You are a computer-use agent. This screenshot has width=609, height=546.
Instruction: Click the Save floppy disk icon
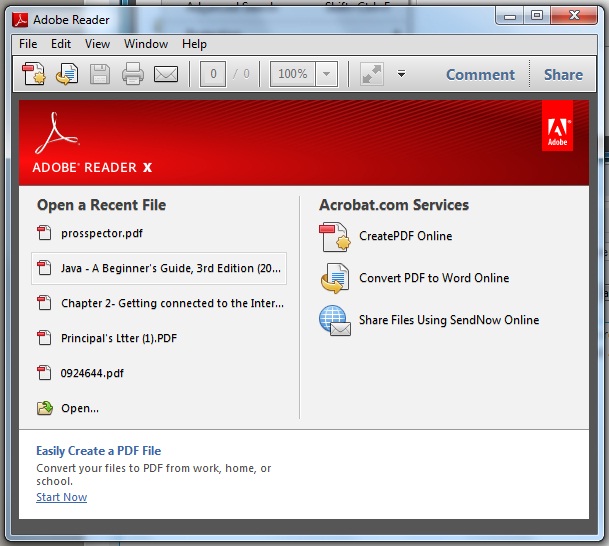(99, 74)
